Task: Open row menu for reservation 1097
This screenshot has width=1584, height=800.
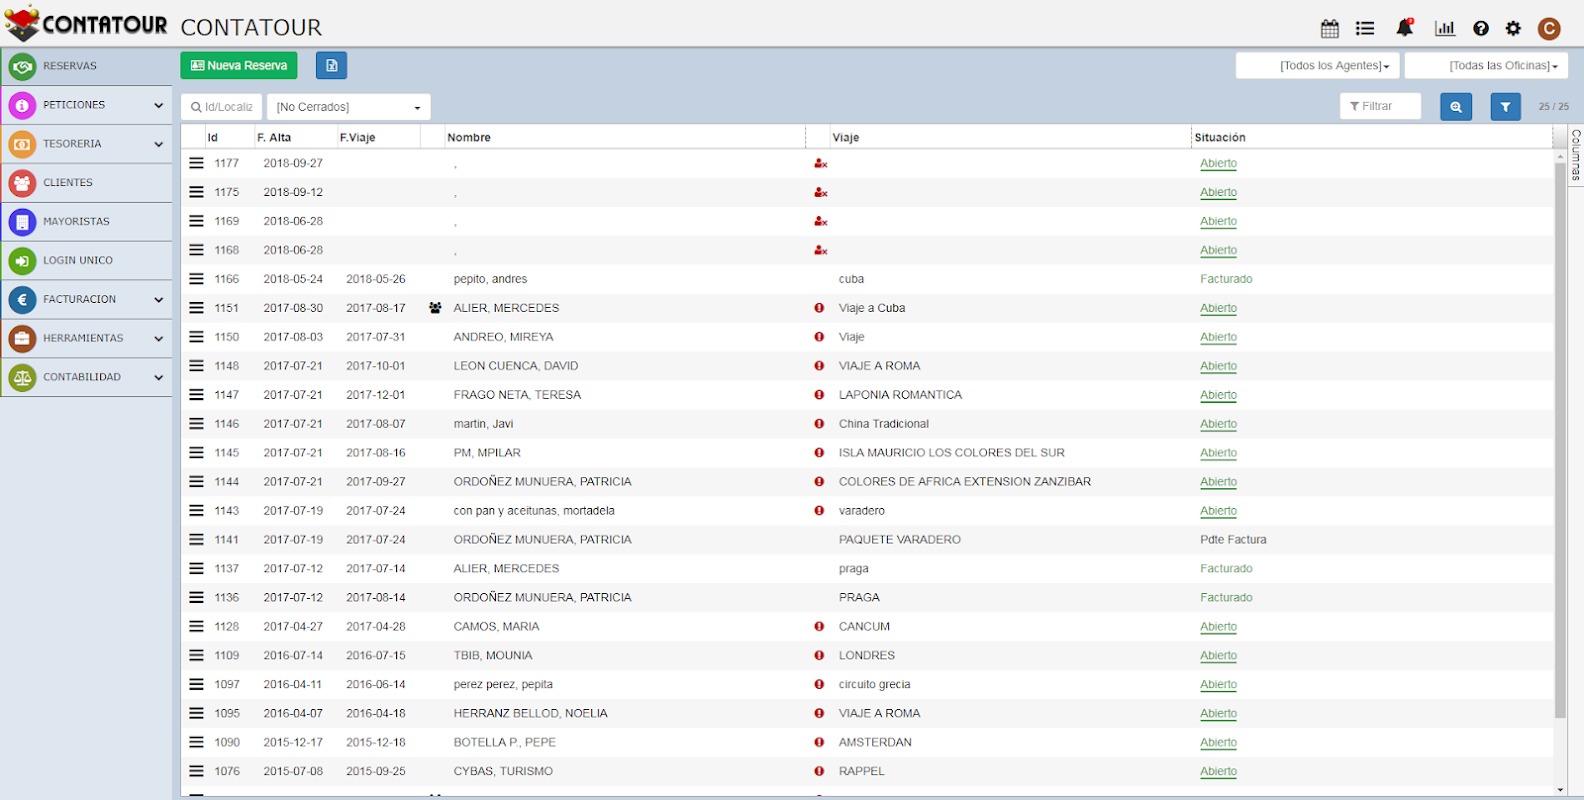Action: click(x=196, y=685)
